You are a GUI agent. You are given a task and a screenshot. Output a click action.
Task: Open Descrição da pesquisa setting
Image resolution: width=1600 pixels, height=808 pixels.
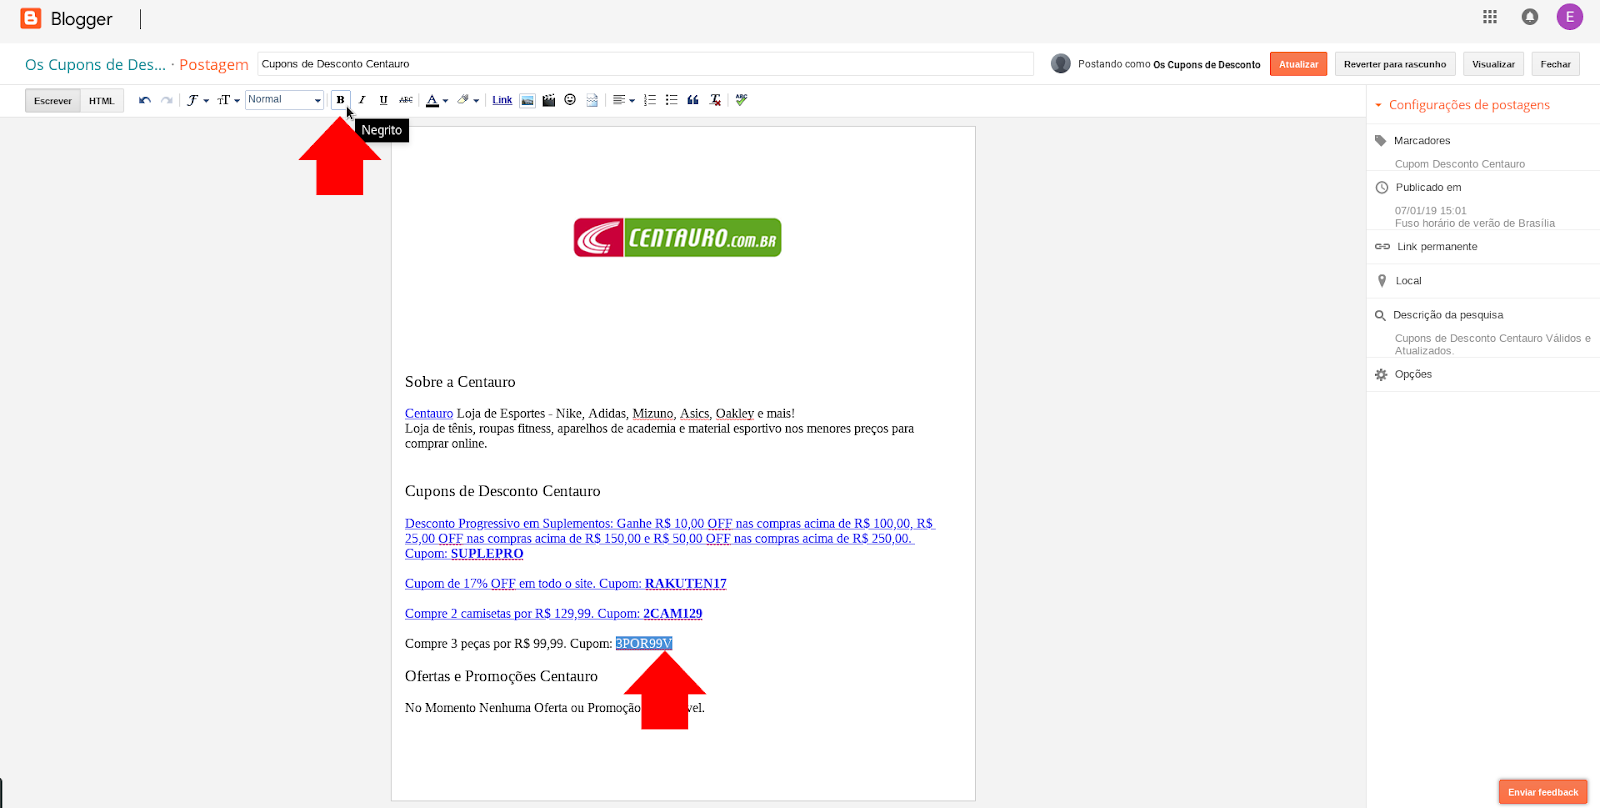1447,315
